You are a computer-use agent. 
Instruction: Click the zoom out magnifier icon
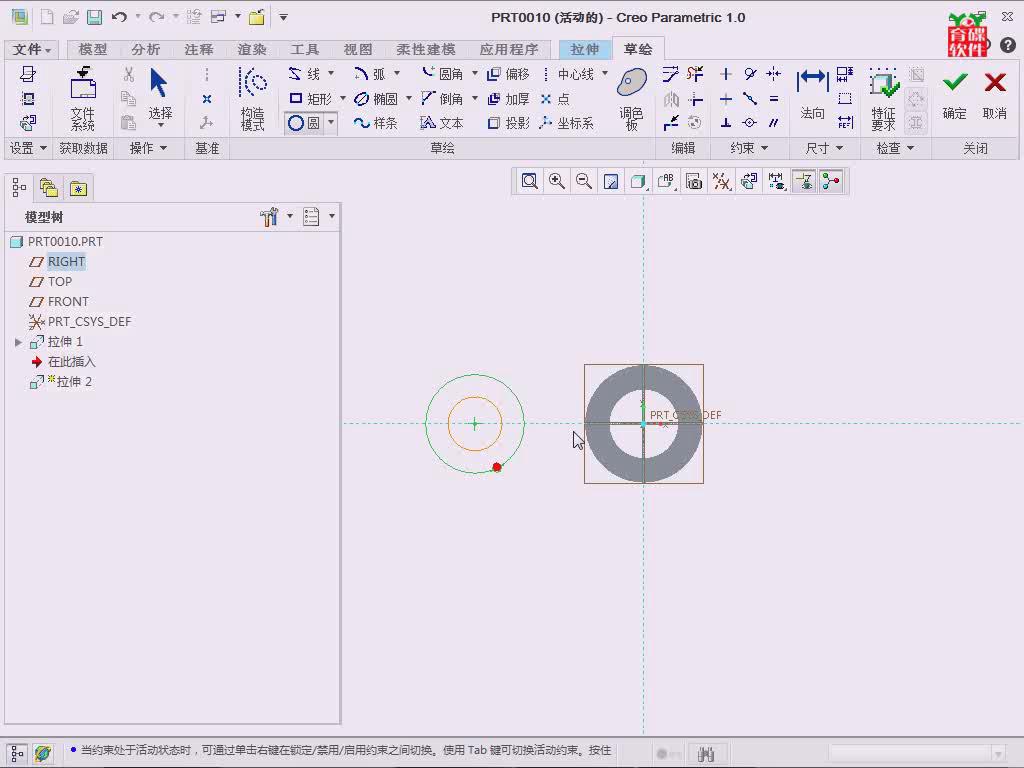[584, 181]
